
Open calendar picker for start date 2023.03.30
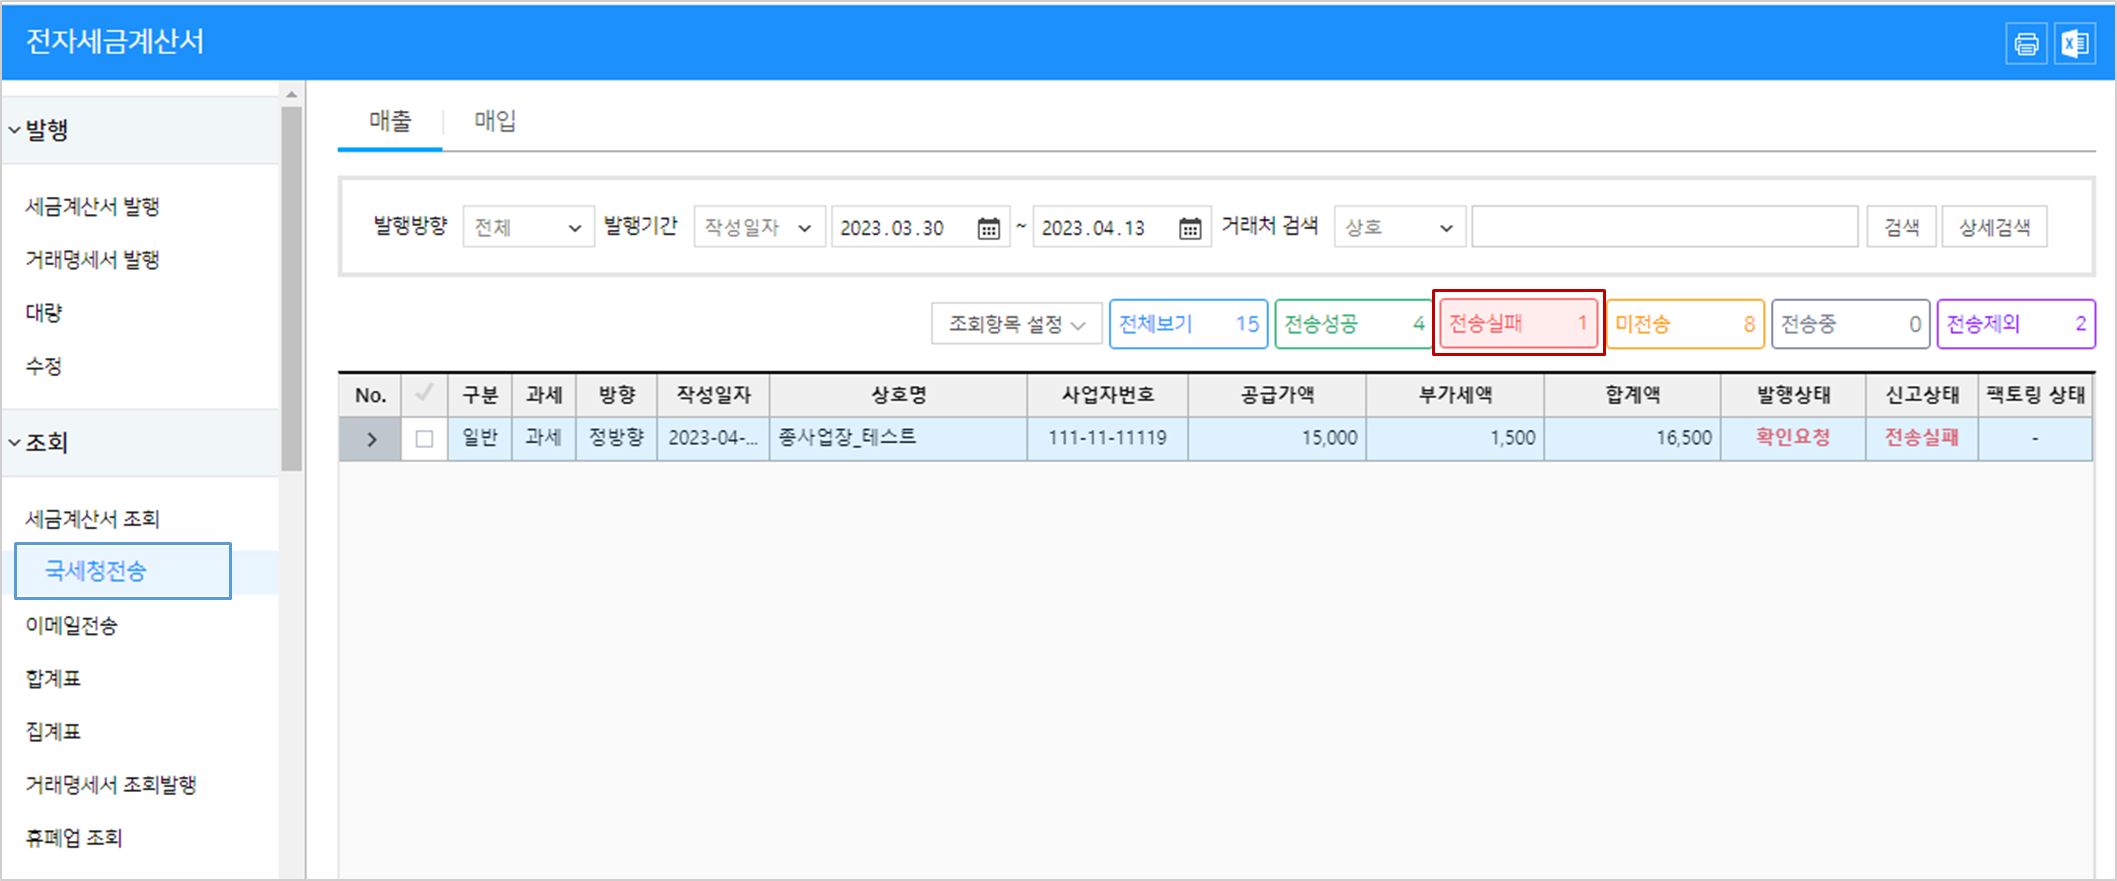(x=988, y=228)
